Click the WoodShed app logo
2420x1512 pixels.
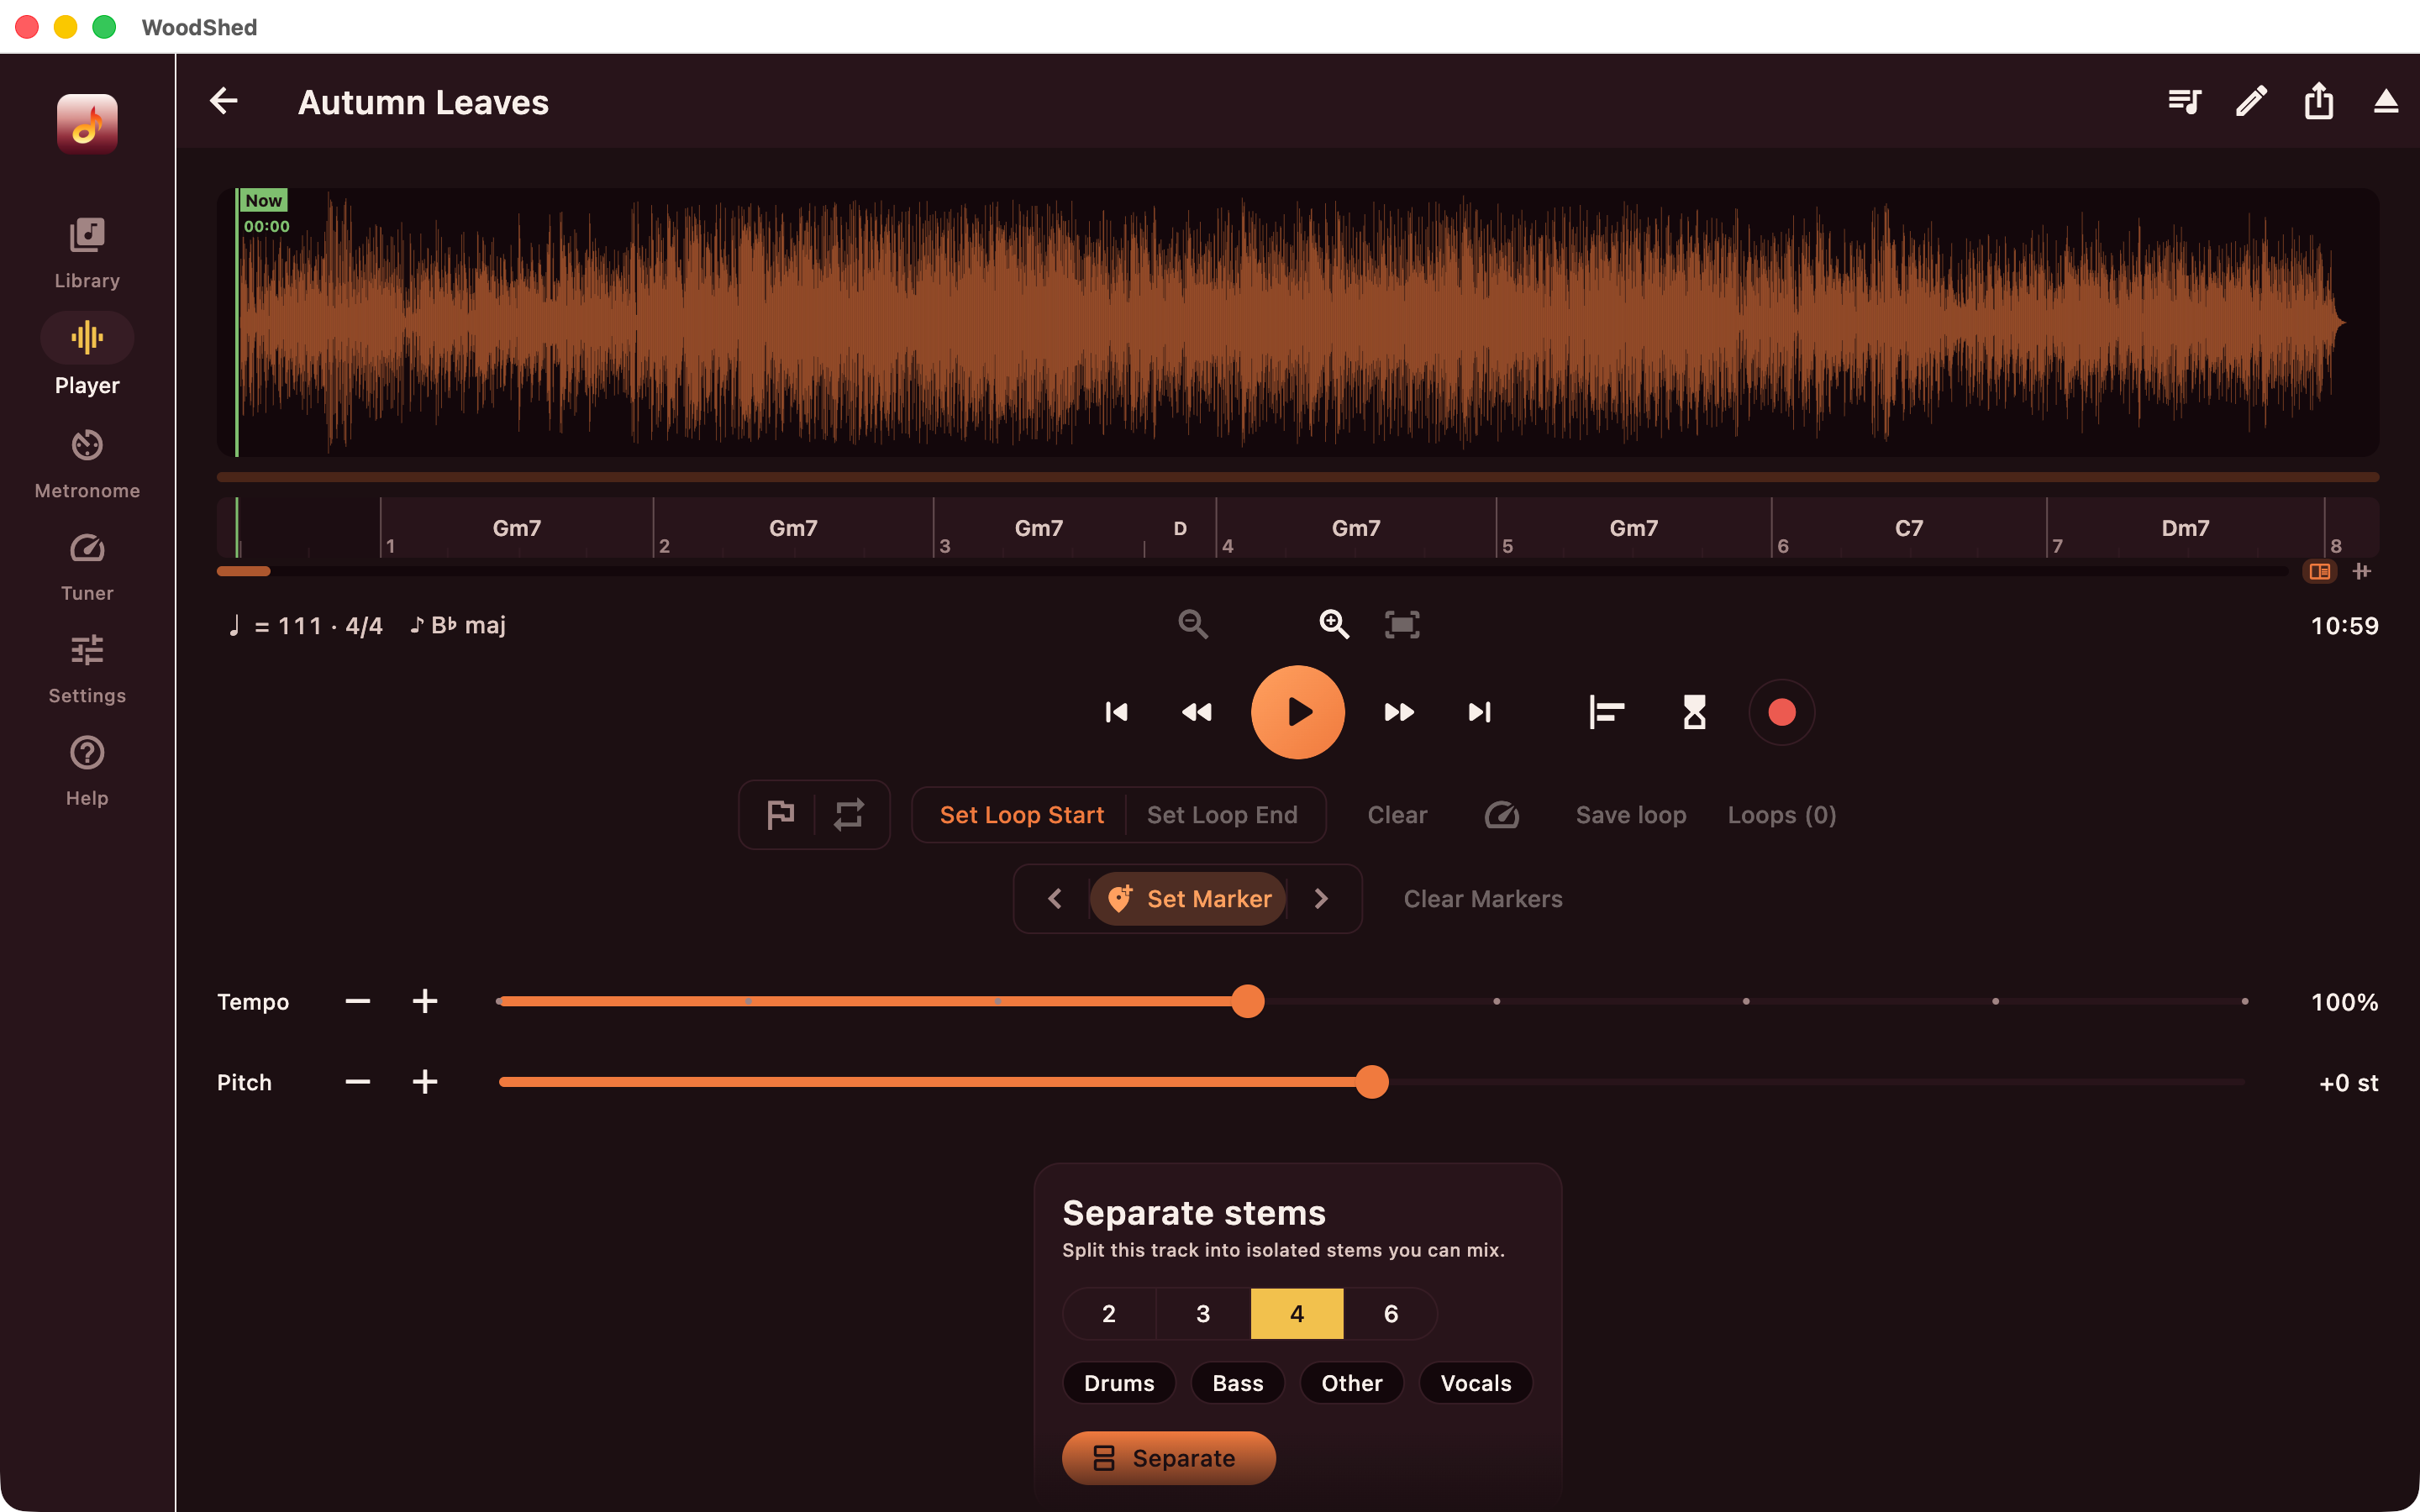[x=87, y=124]
